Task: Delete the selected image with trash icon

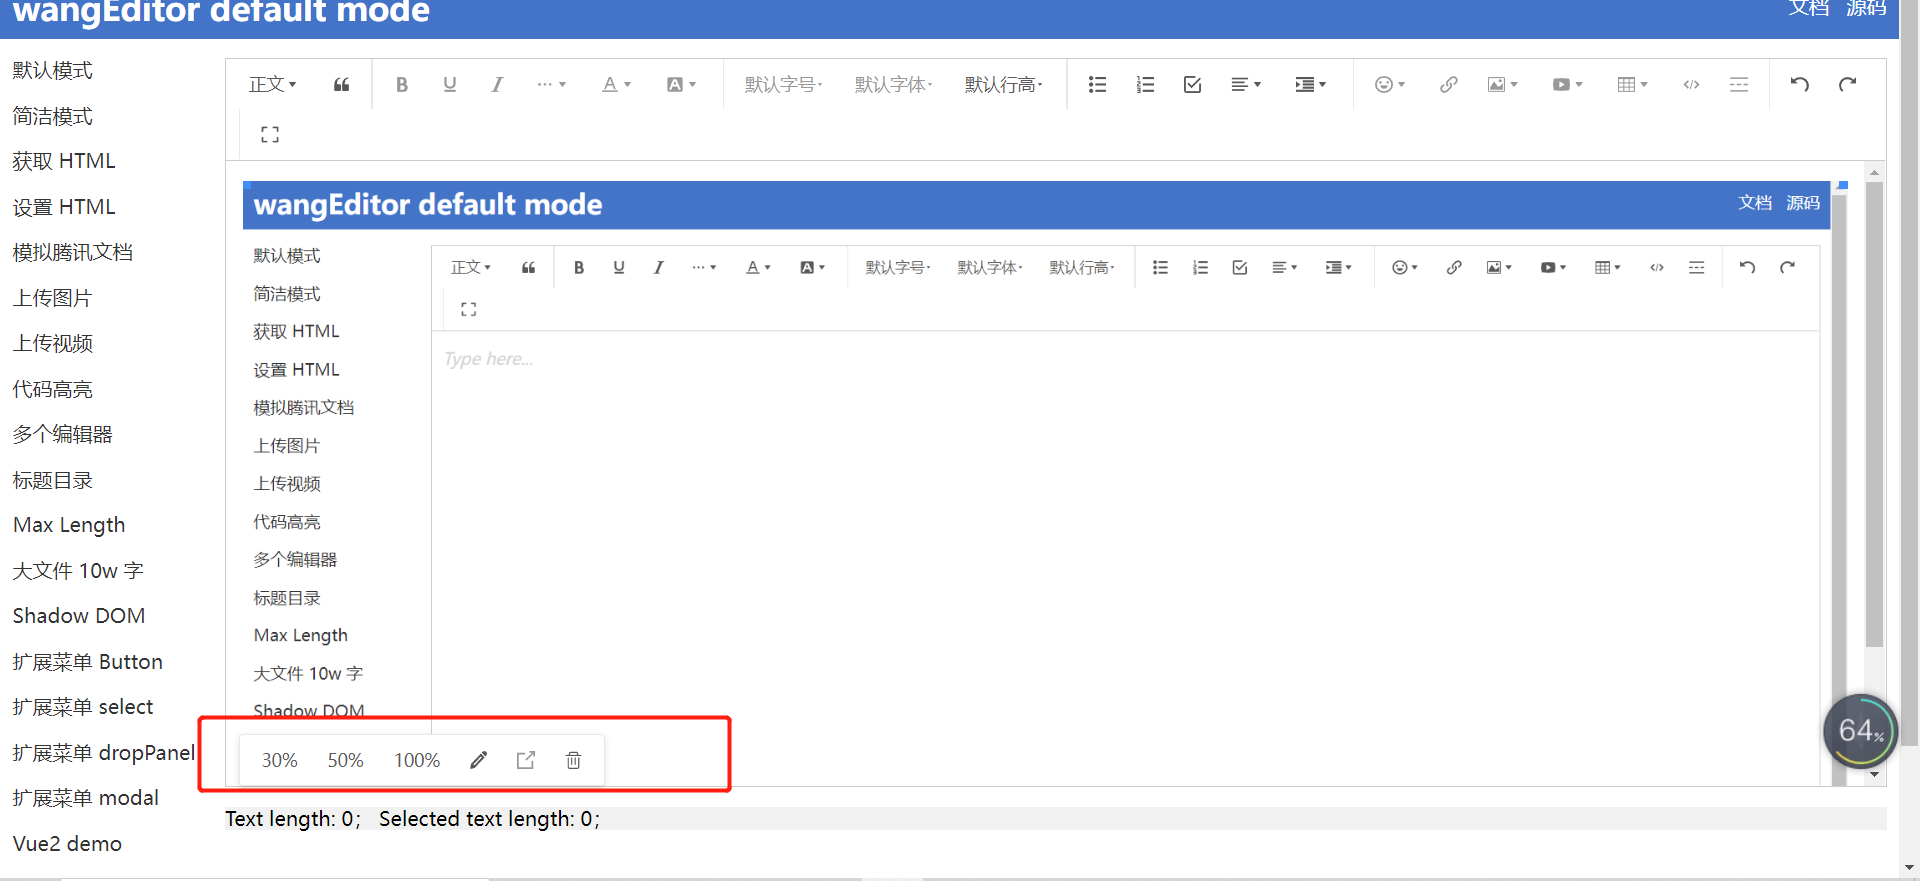Action: pos(574,760)
